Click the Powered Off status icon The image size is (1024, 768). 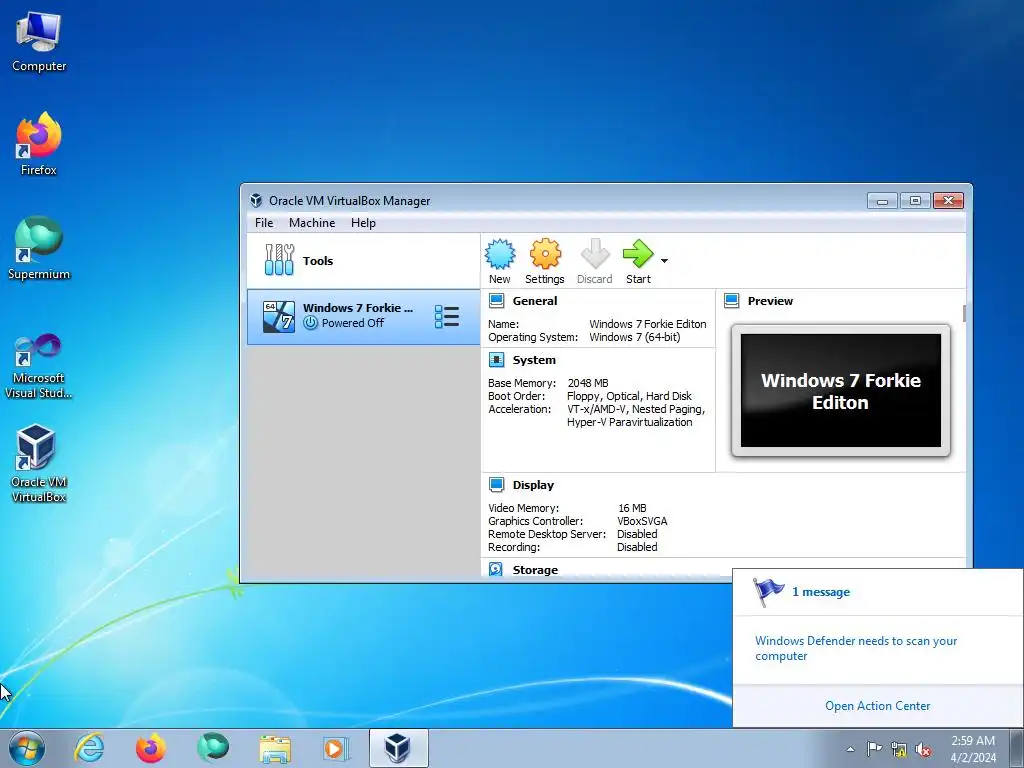pos(310,323)
